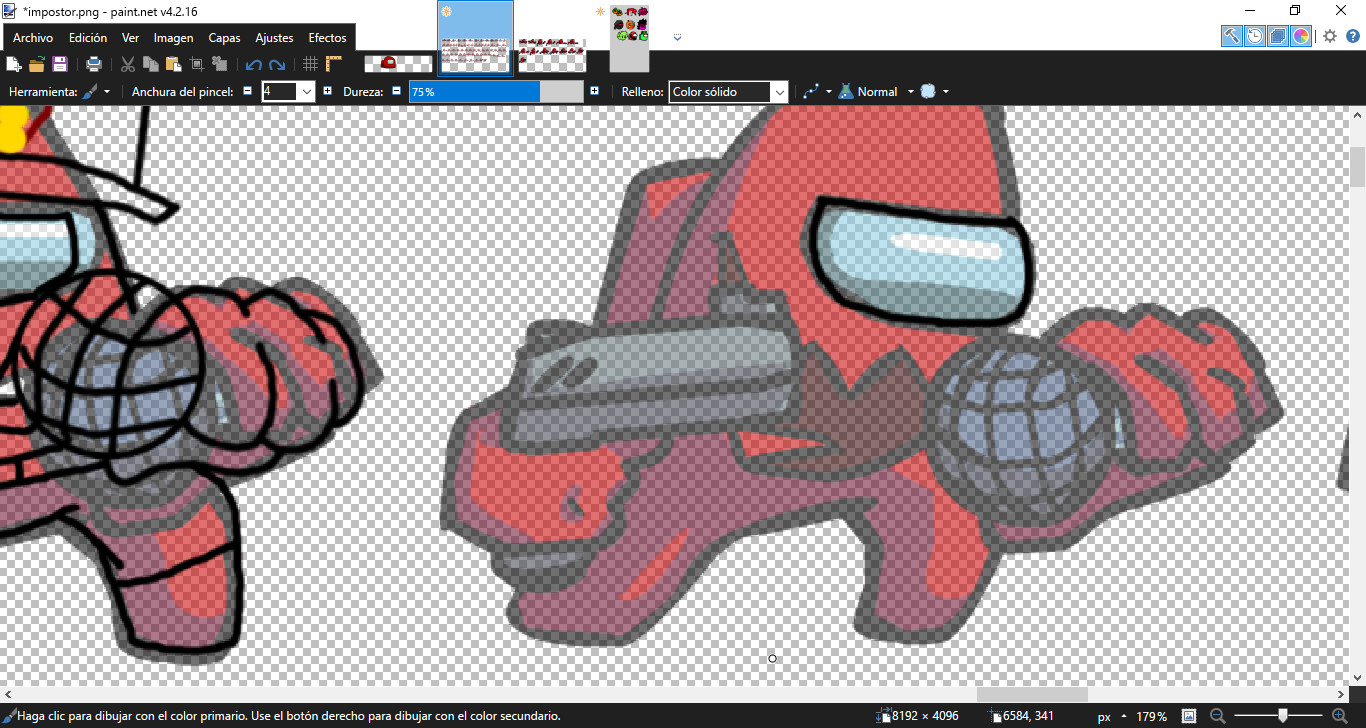This screenshot has height=728, width=1366.
Task: Increase brush width with plus button
Action: 327,91
